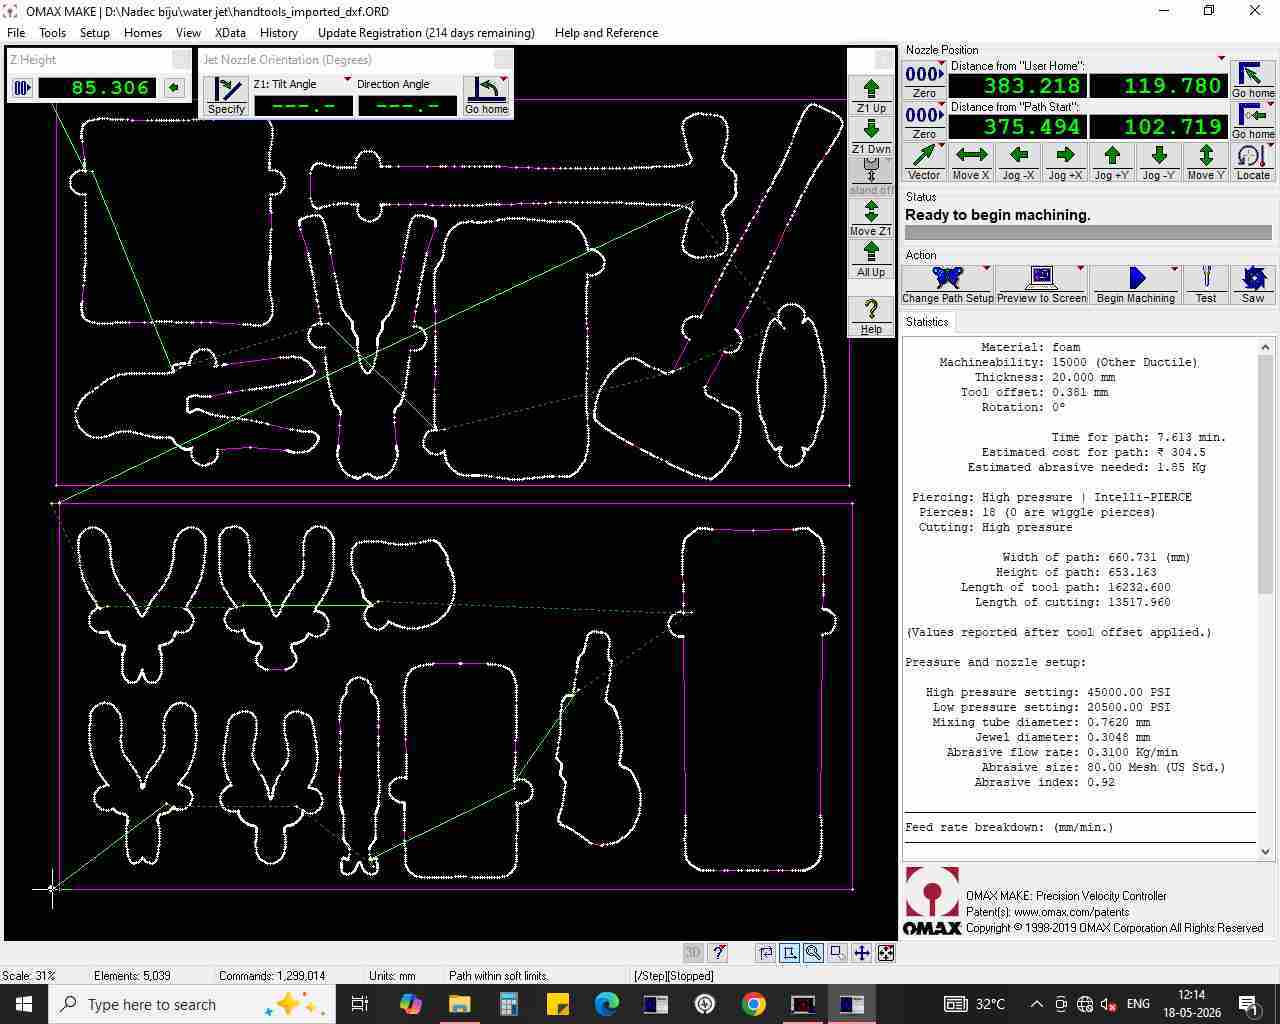Click the Statistics scrollbar up arrow

1265,347
